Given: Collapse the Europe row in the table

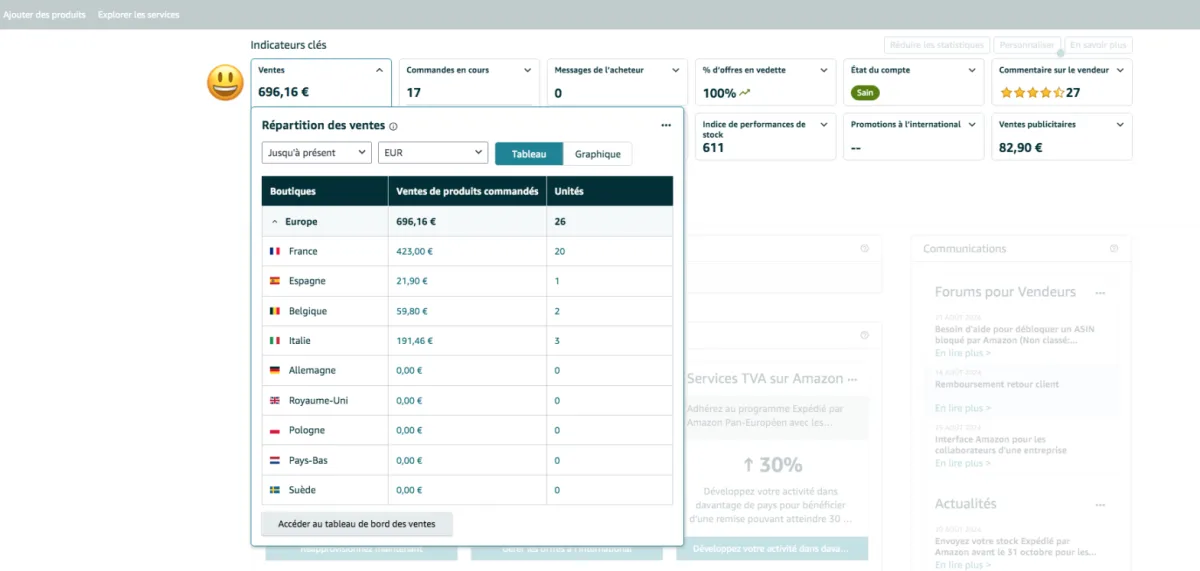Looking at the screenshot, I should 275,222.
